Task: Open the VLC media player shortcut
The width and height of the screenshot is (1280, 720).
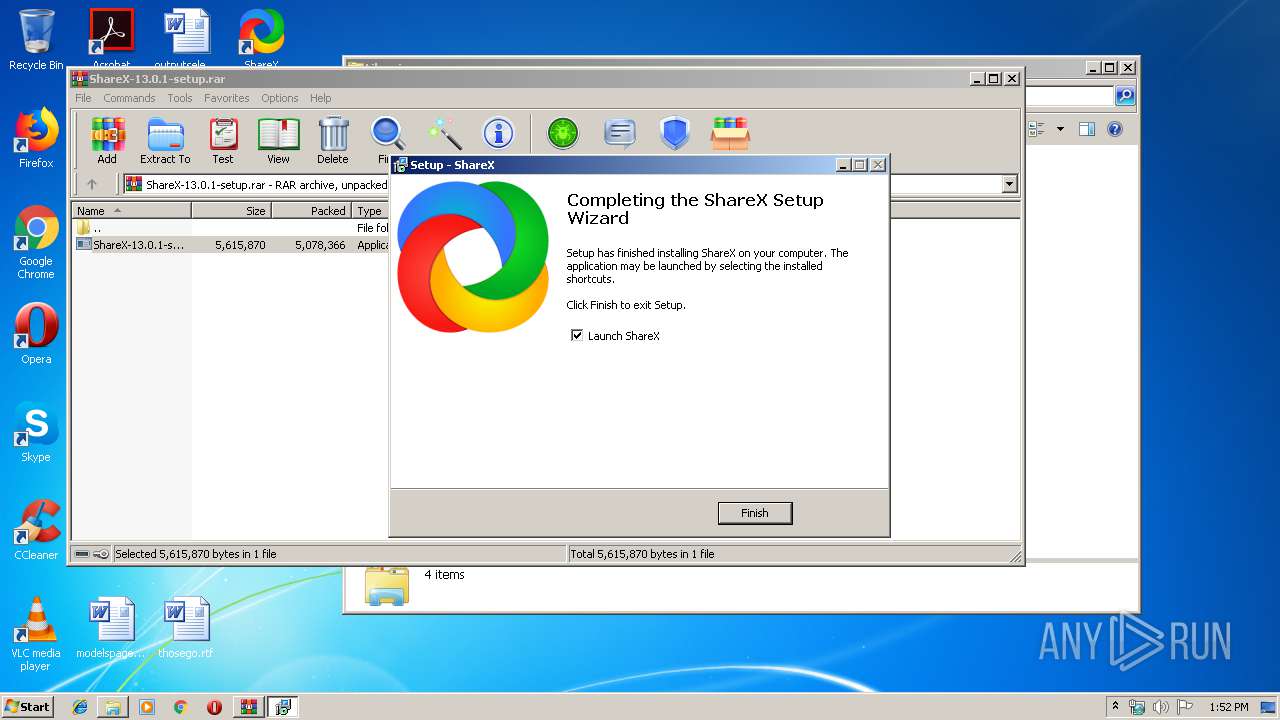Action: [x=36, y=634]
